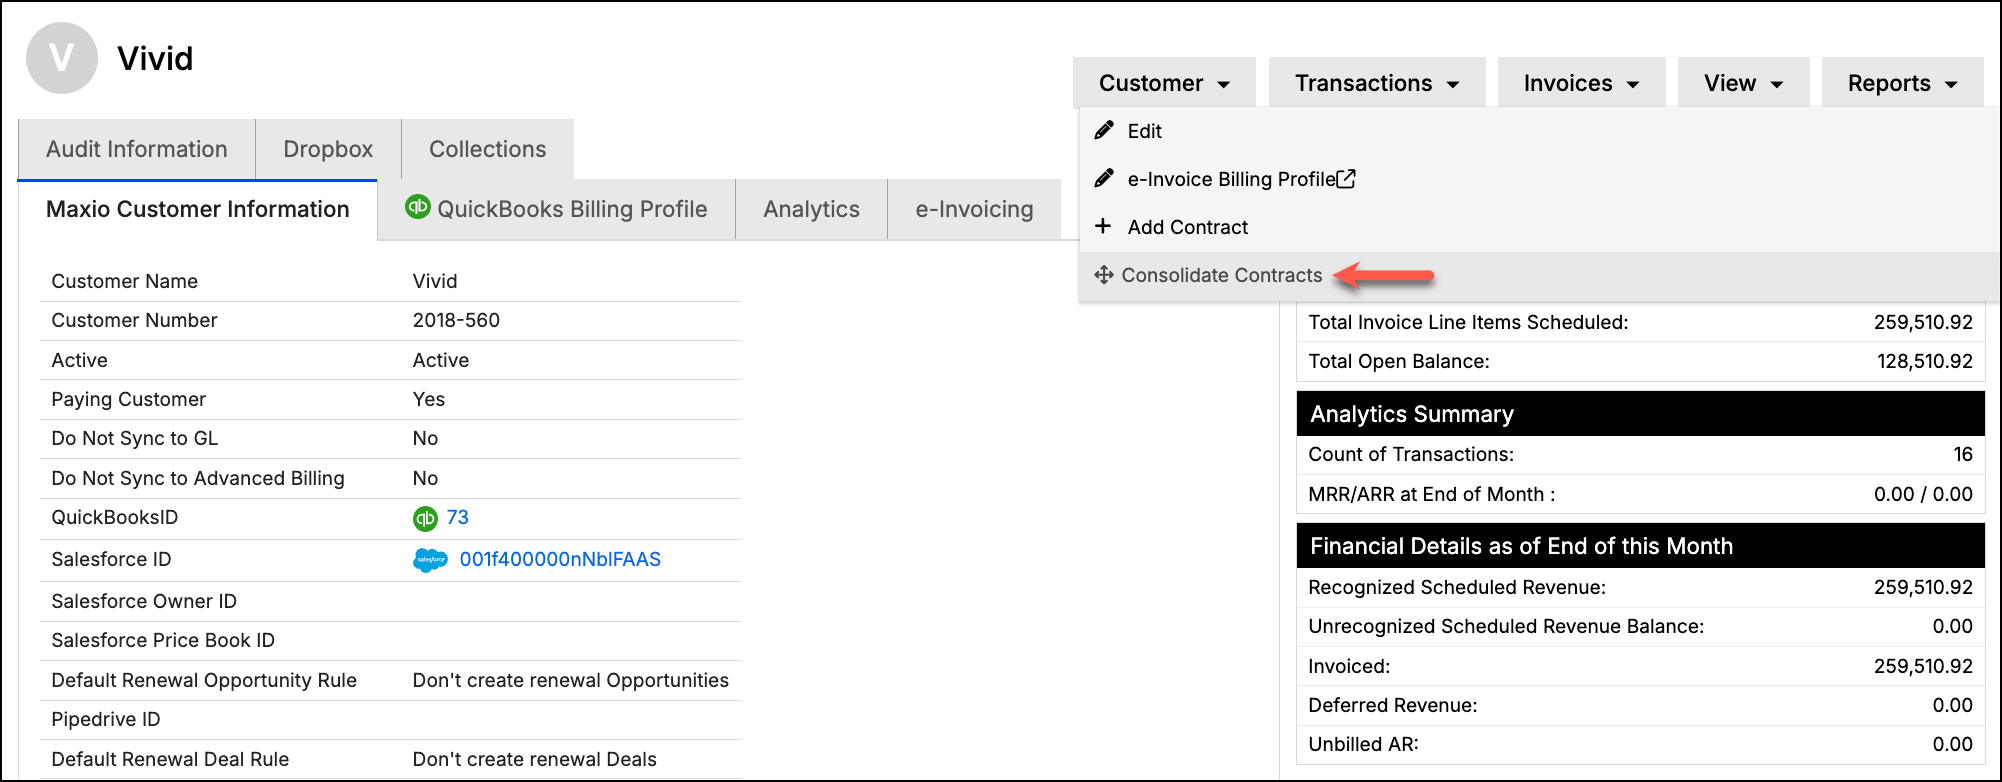This screenshot has width=2002, height=782.
Task: Open the e-Invoicing tab
Action: tap(975, 209)
